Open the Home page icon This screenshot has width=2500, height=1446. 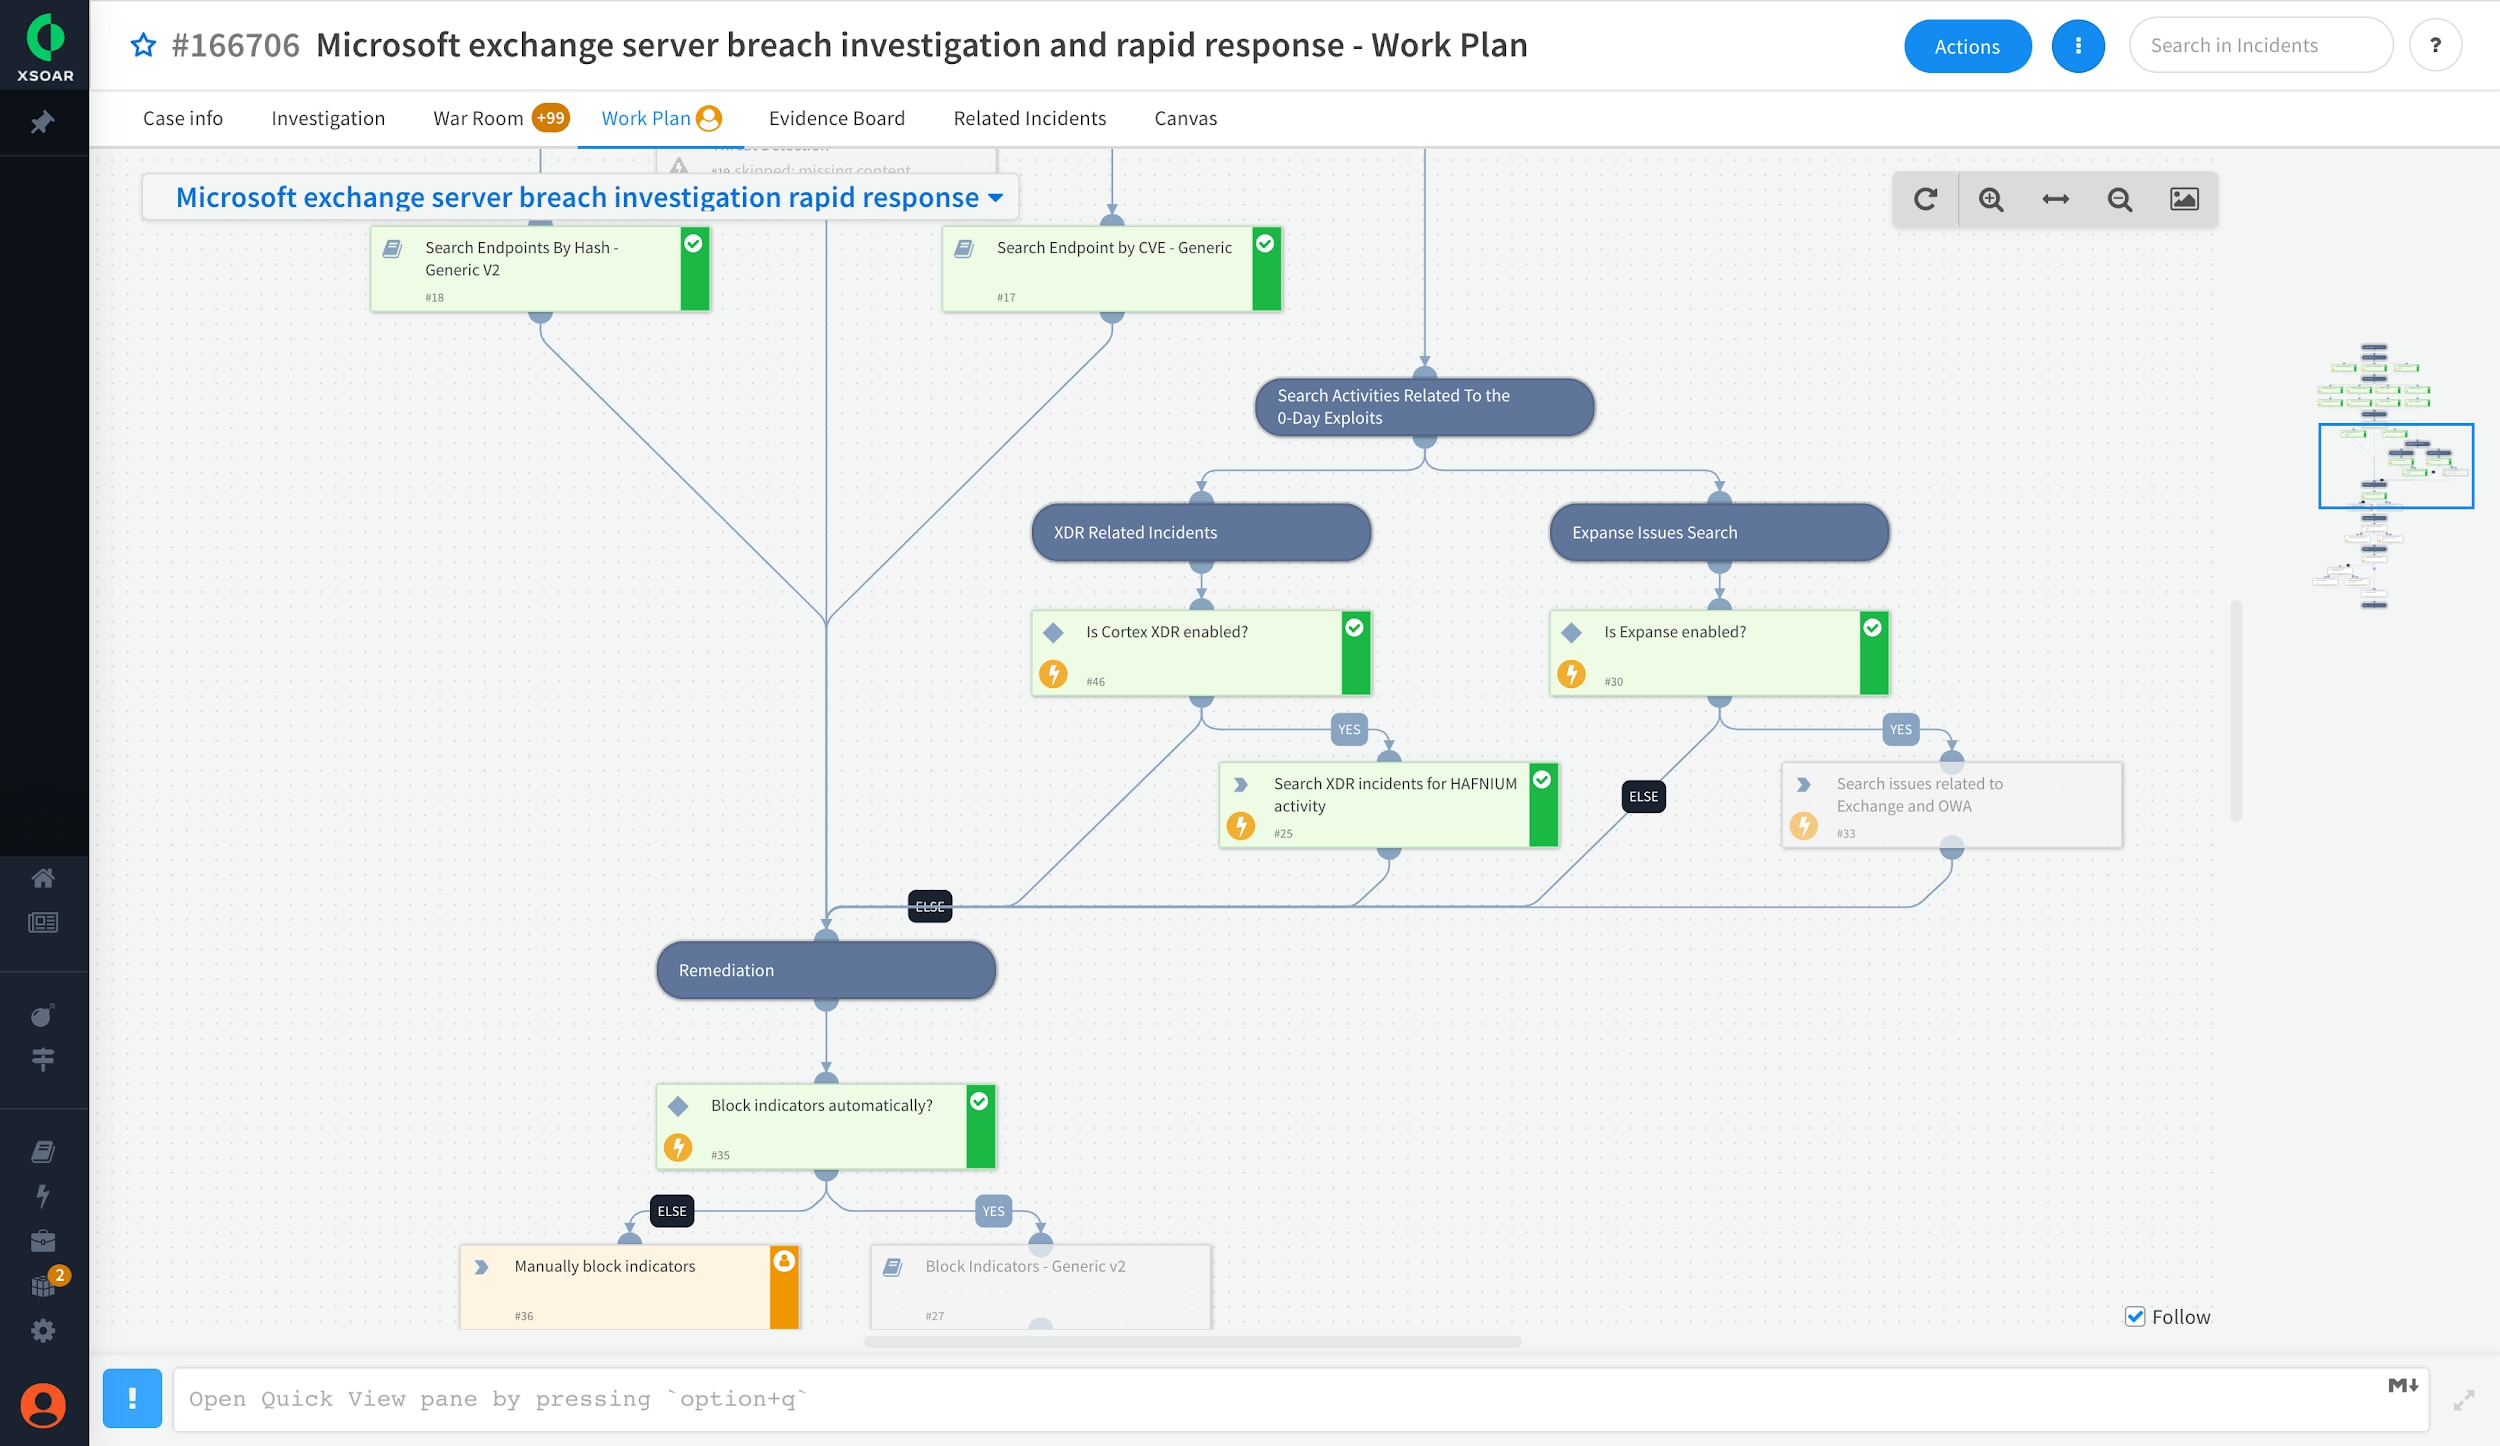point(43,878)
